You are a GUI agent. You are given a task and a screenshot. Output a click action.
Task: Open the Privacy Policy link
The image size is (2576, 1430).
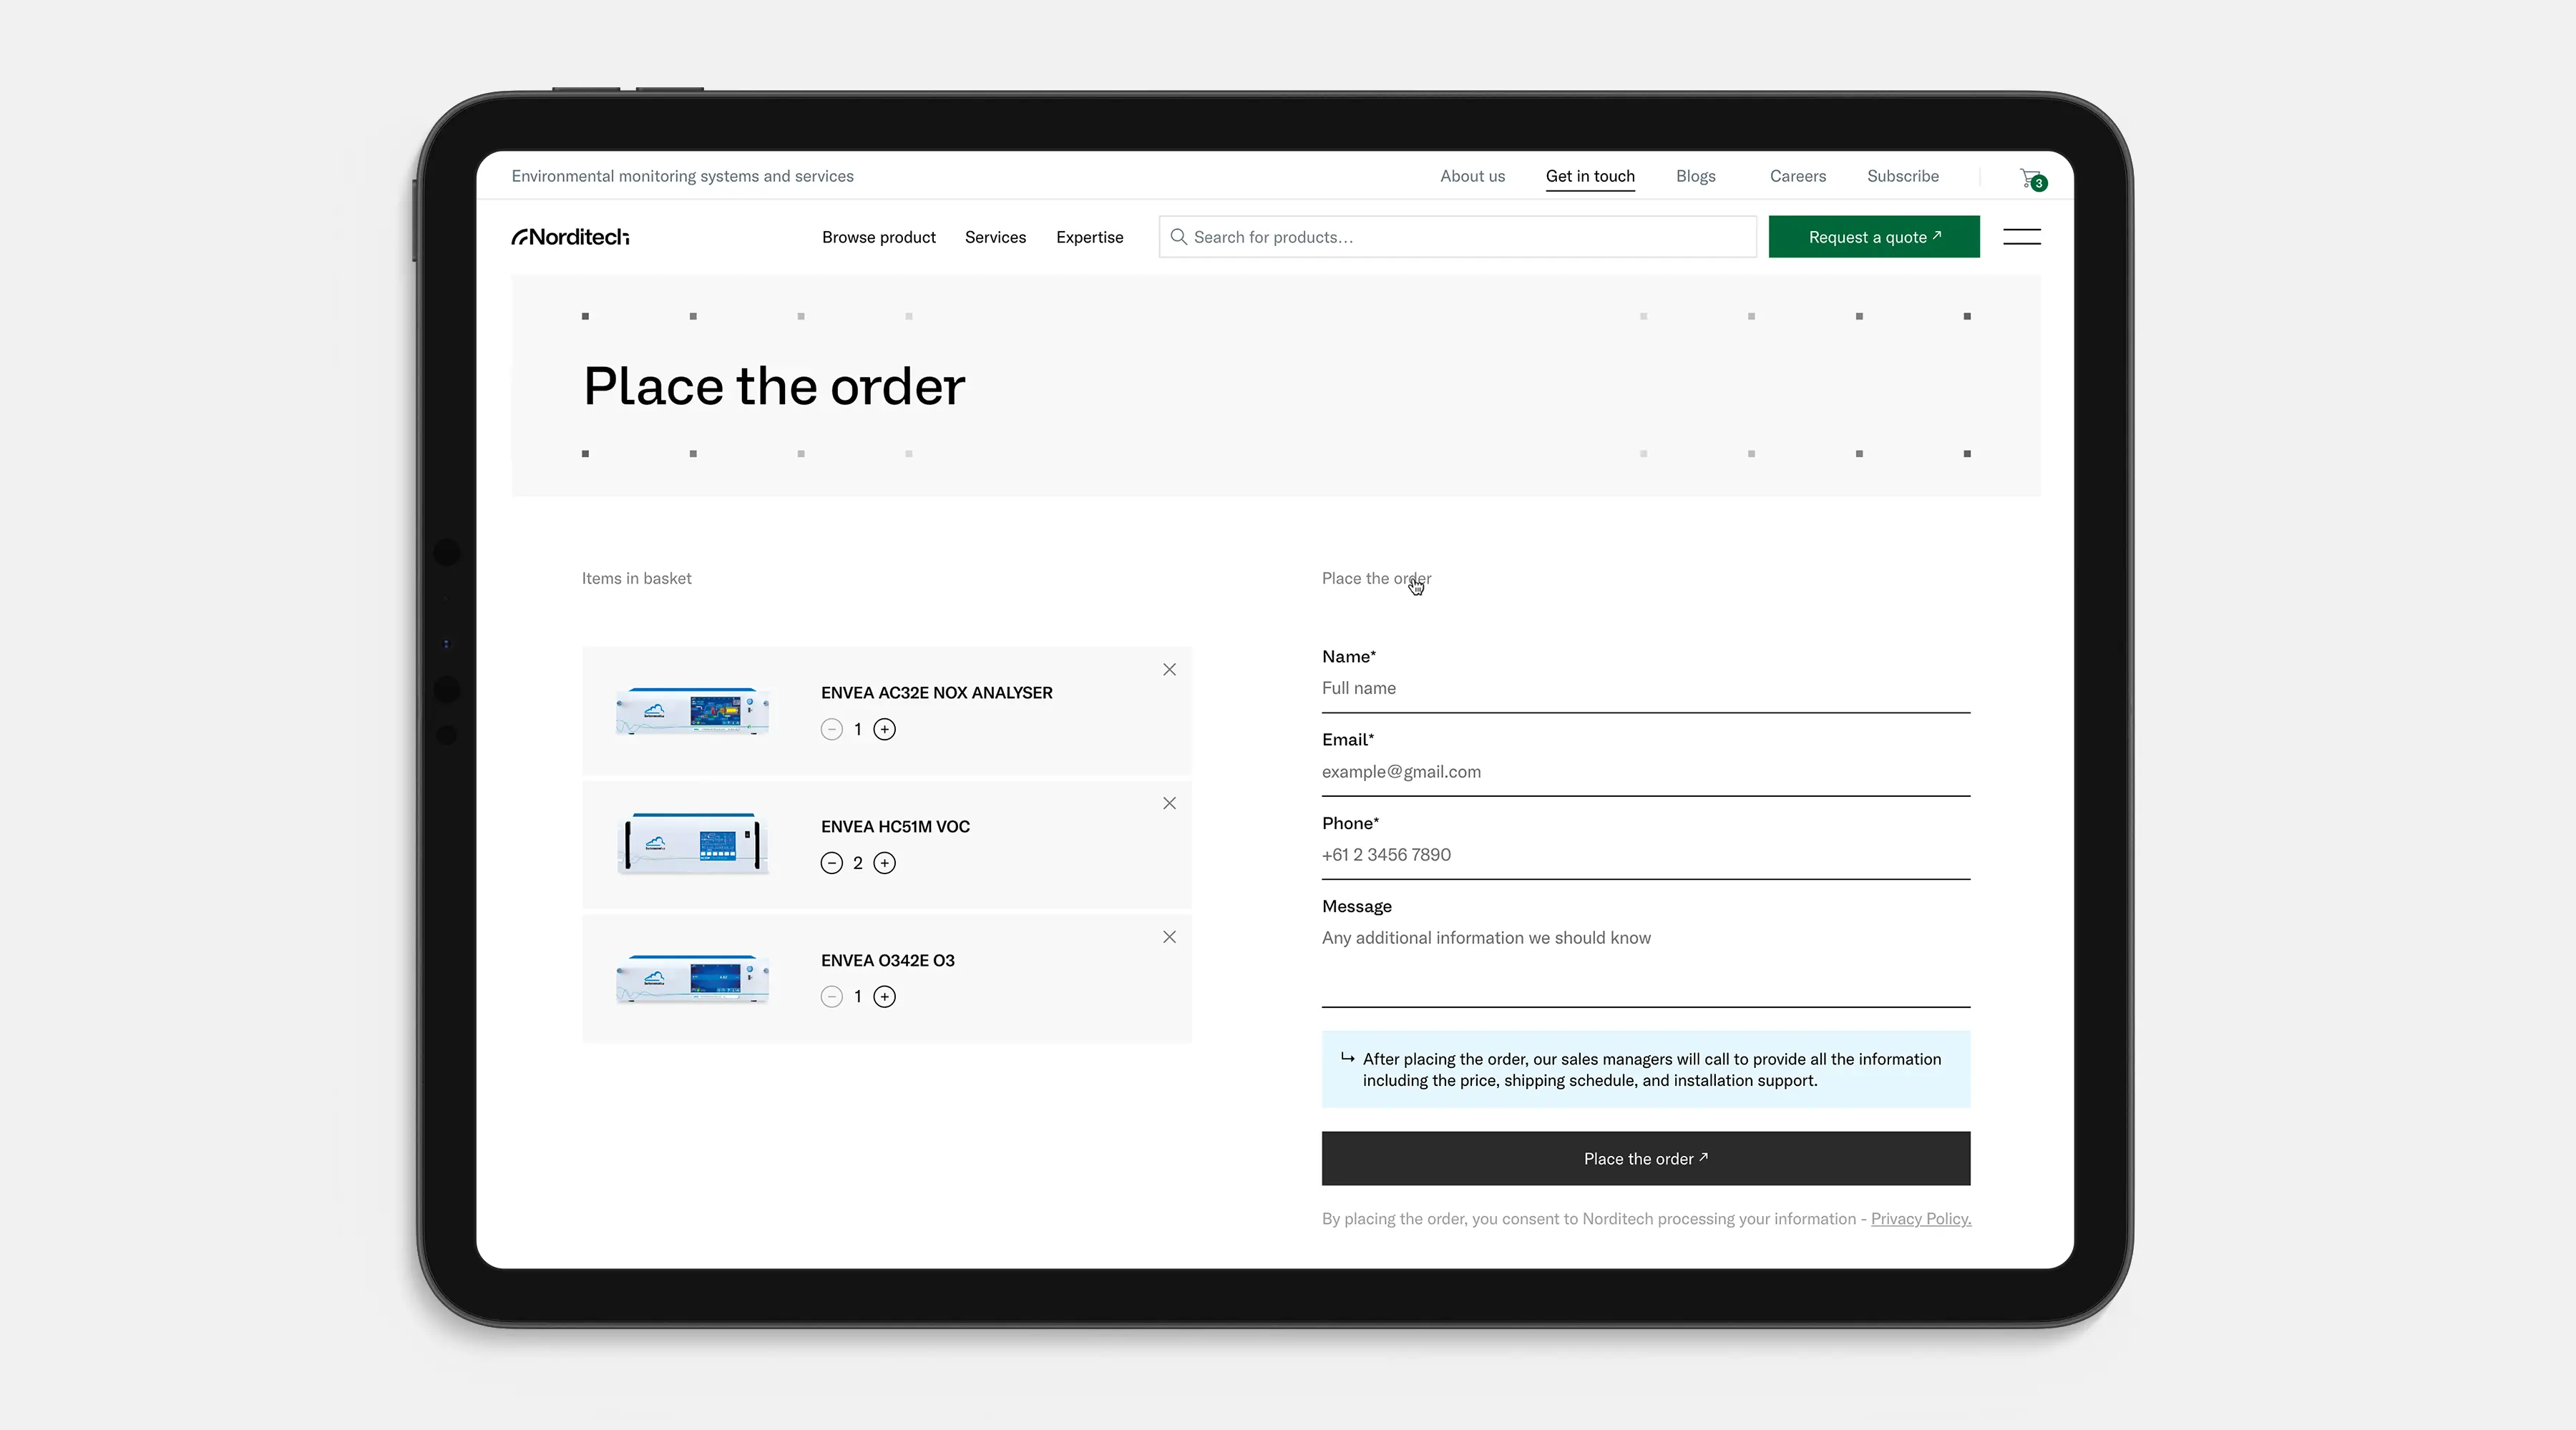coord(1920,1219)
